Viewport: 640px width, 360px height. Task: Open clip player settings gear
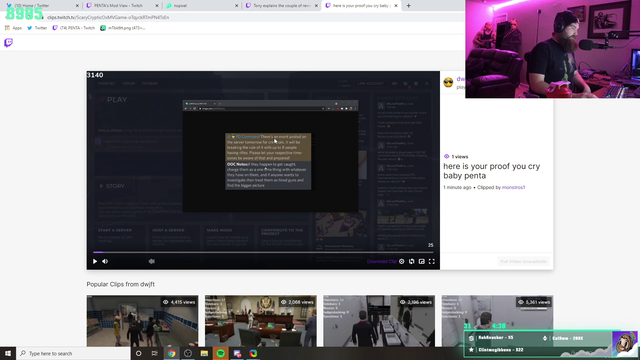pos(402,261)
